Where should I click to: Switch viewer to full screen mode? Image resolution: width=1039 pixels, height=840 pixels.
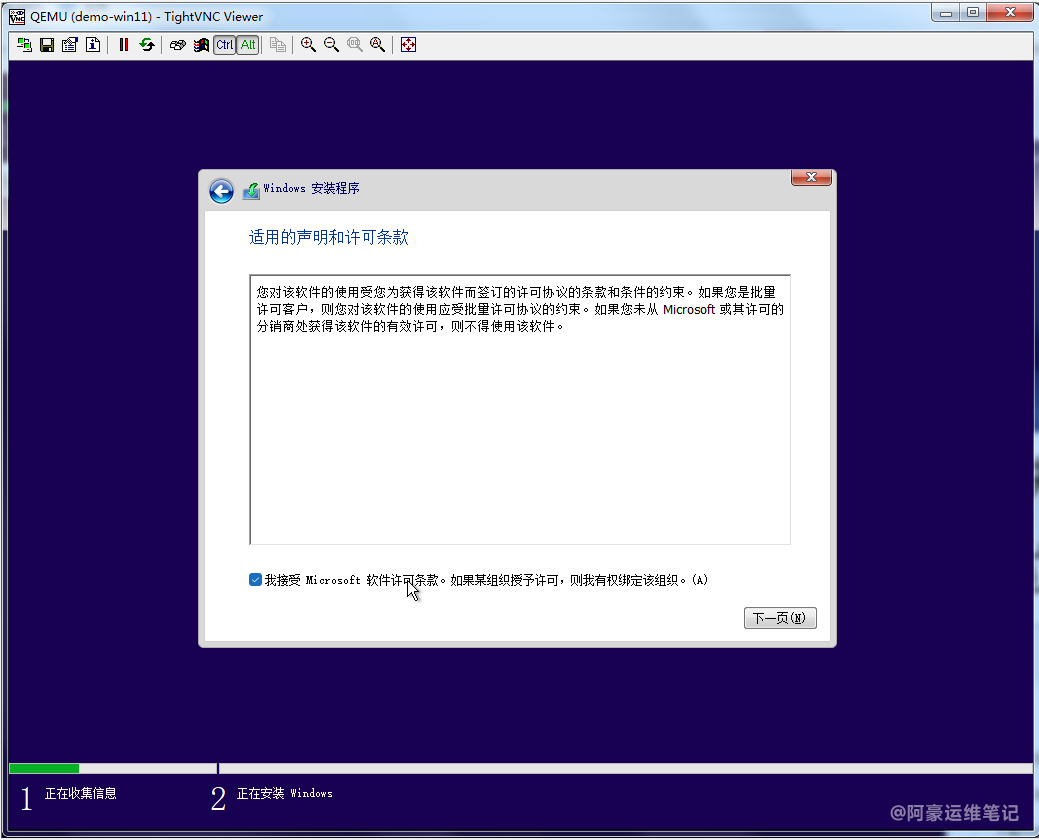pos(408,45)
